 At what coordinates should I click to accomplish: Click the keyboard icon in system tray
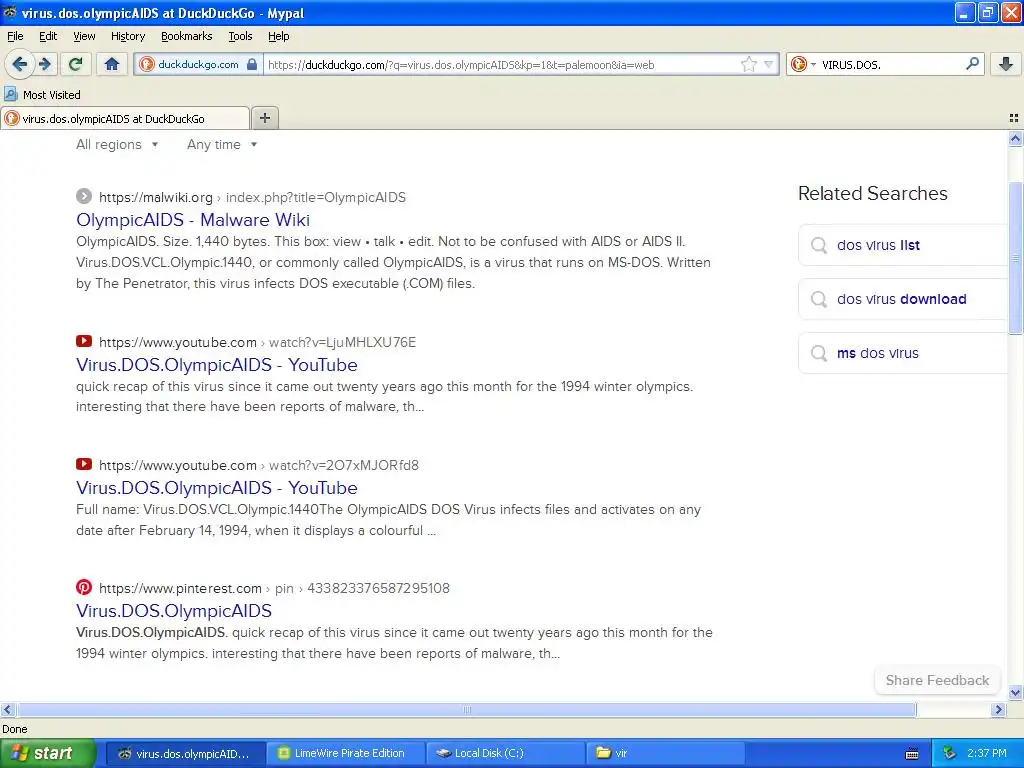[x=912, y=754]
